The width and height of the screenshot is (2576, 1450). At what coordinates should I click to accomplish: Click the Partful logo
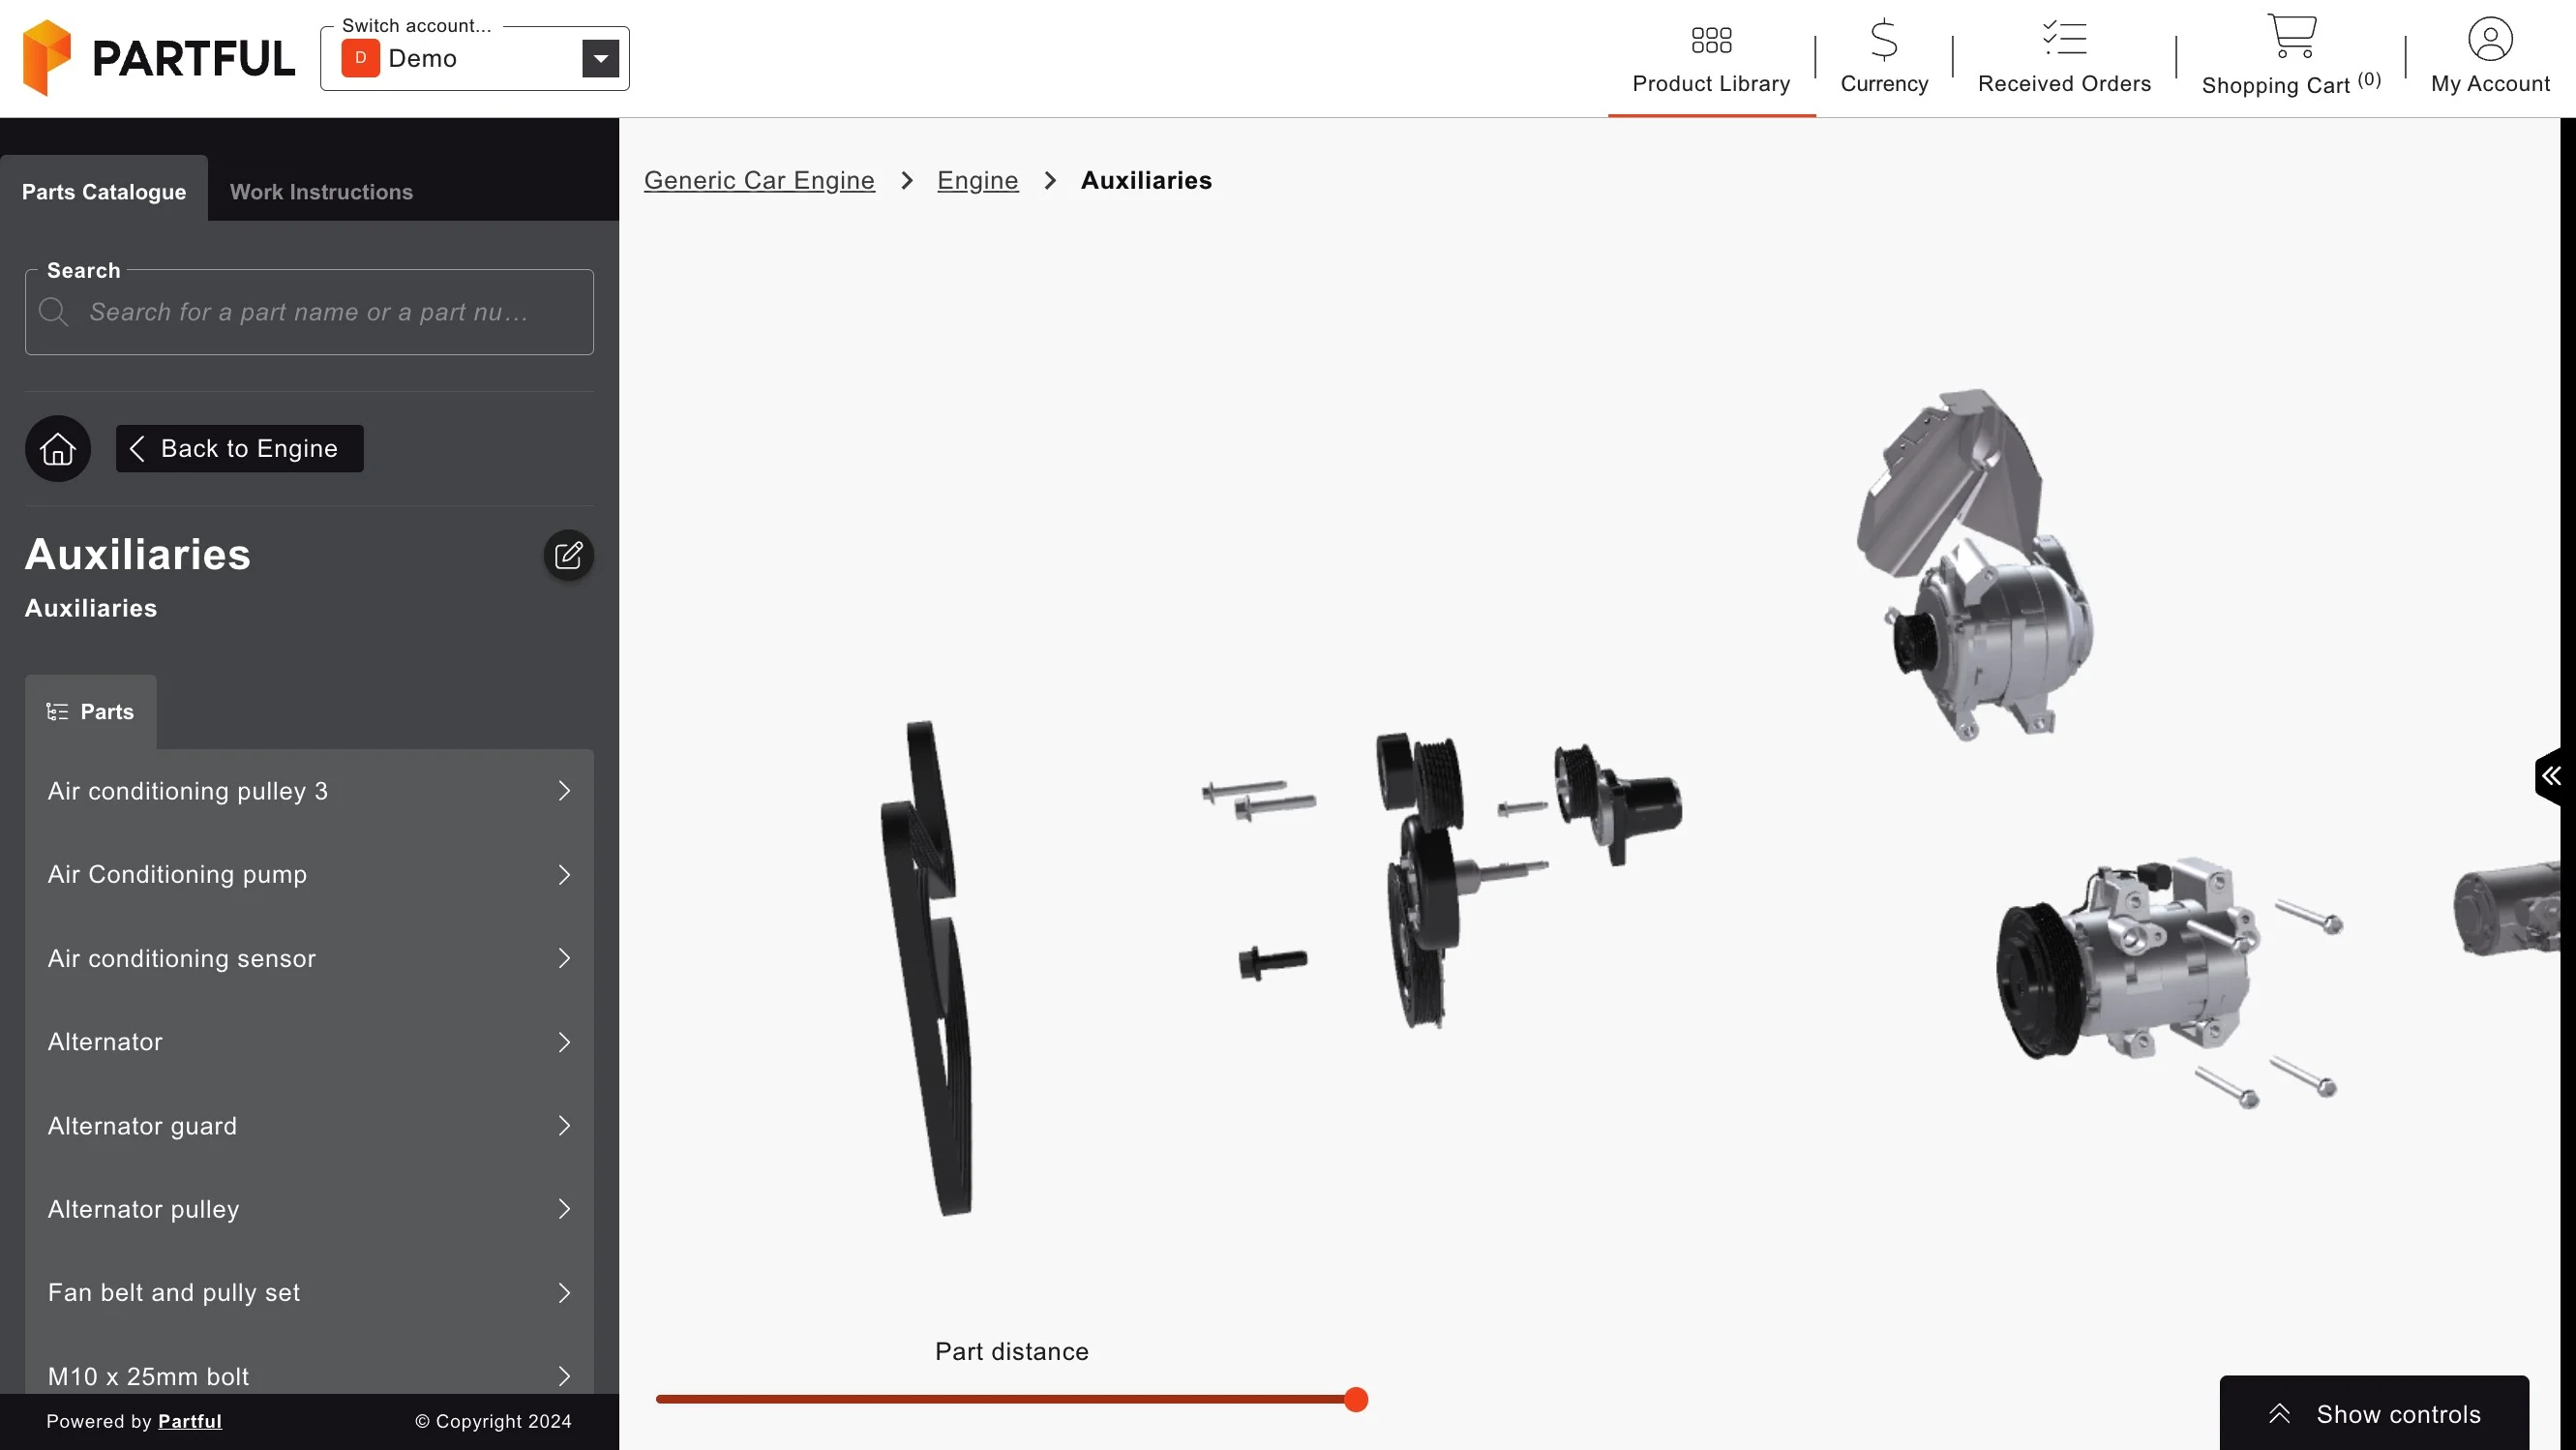[x=159, y=58]
